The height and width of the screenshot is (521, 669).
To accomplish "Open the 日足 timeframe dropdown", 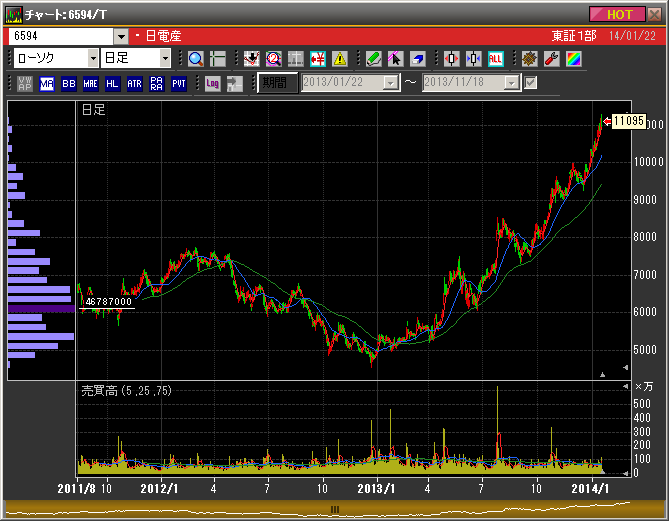I will pyautogui.click(x=165, y=59).
